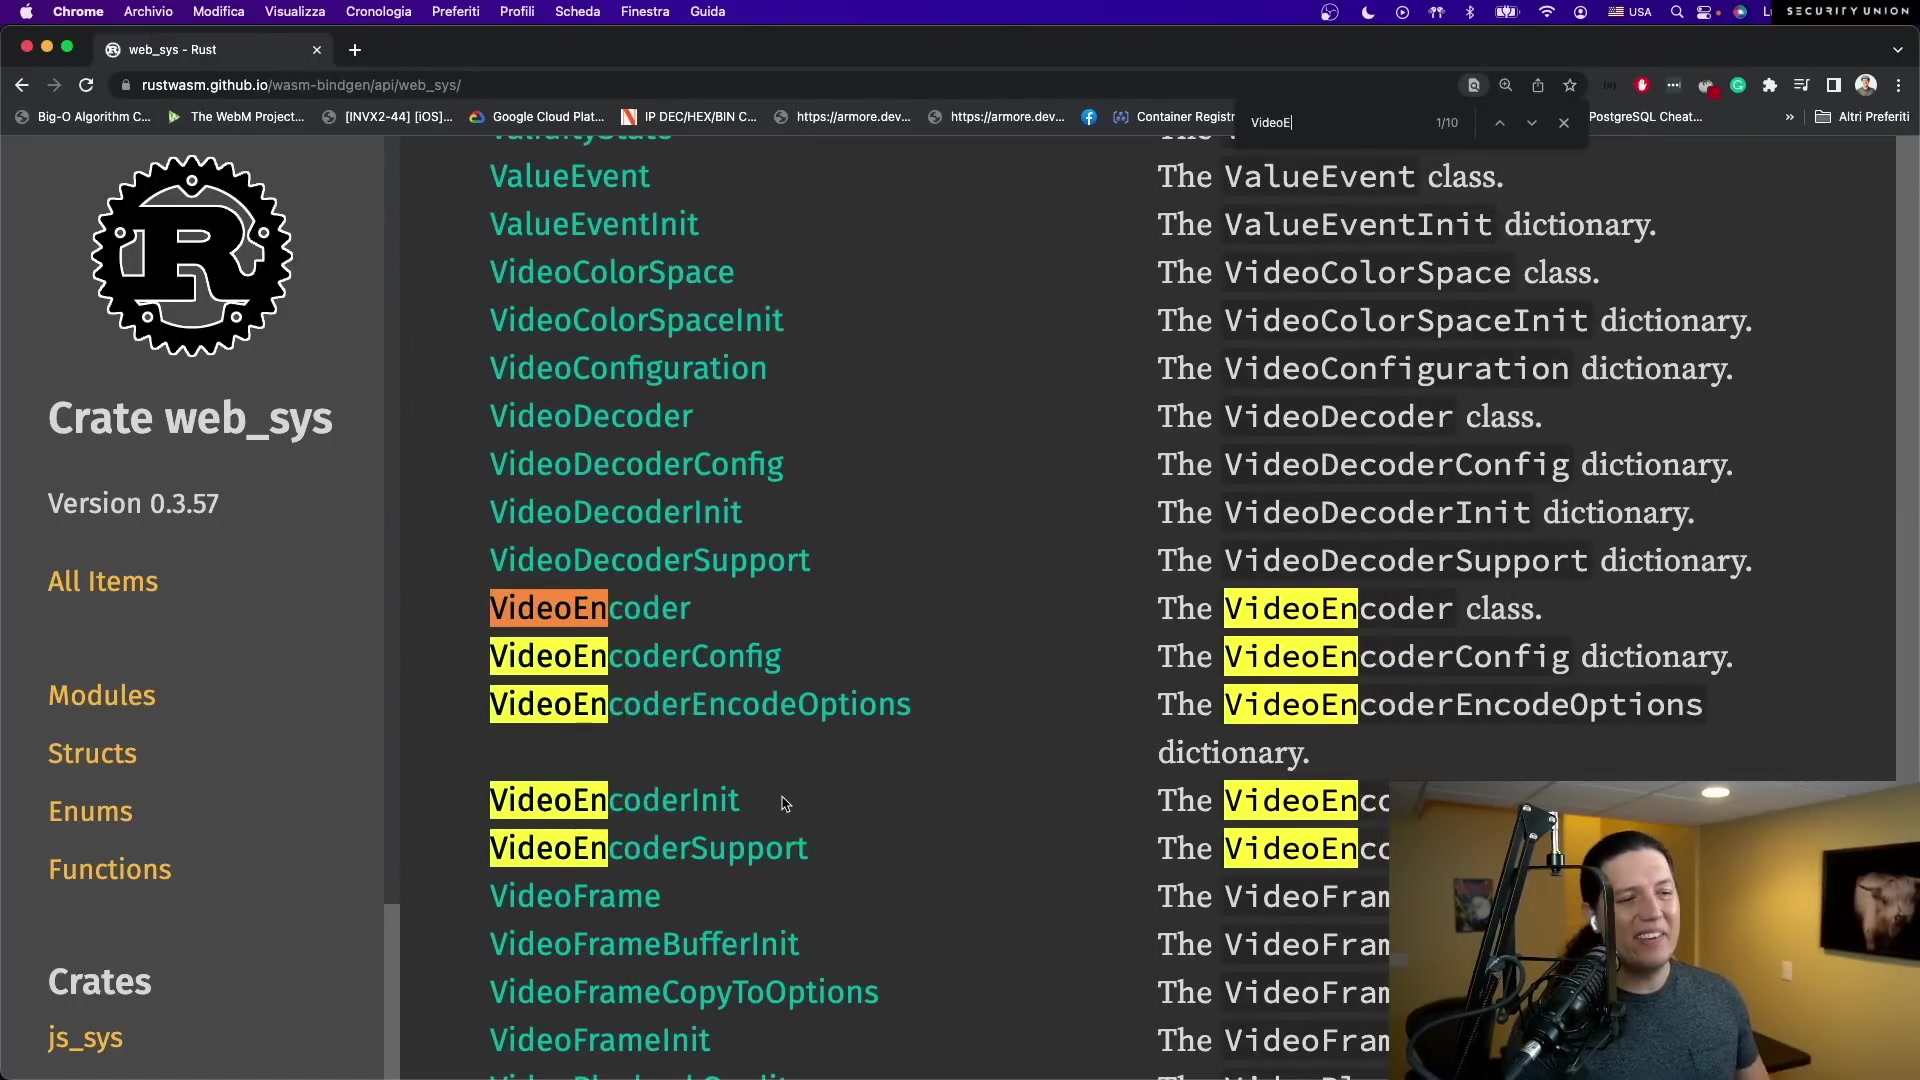Go to next find-in-page match
This screenshot has width=1920, height=1080.
1531,123
